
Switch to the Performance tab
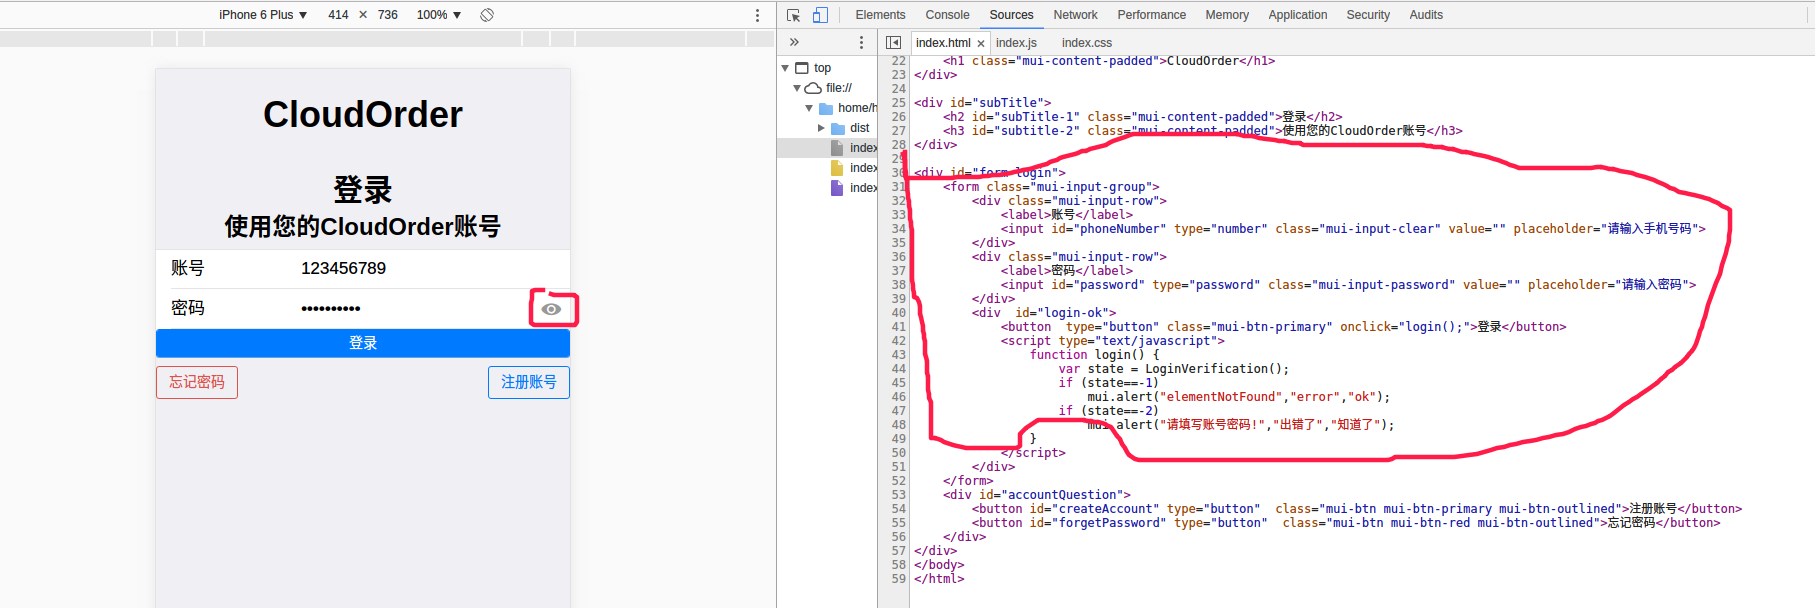click(x=1151, y=15)
